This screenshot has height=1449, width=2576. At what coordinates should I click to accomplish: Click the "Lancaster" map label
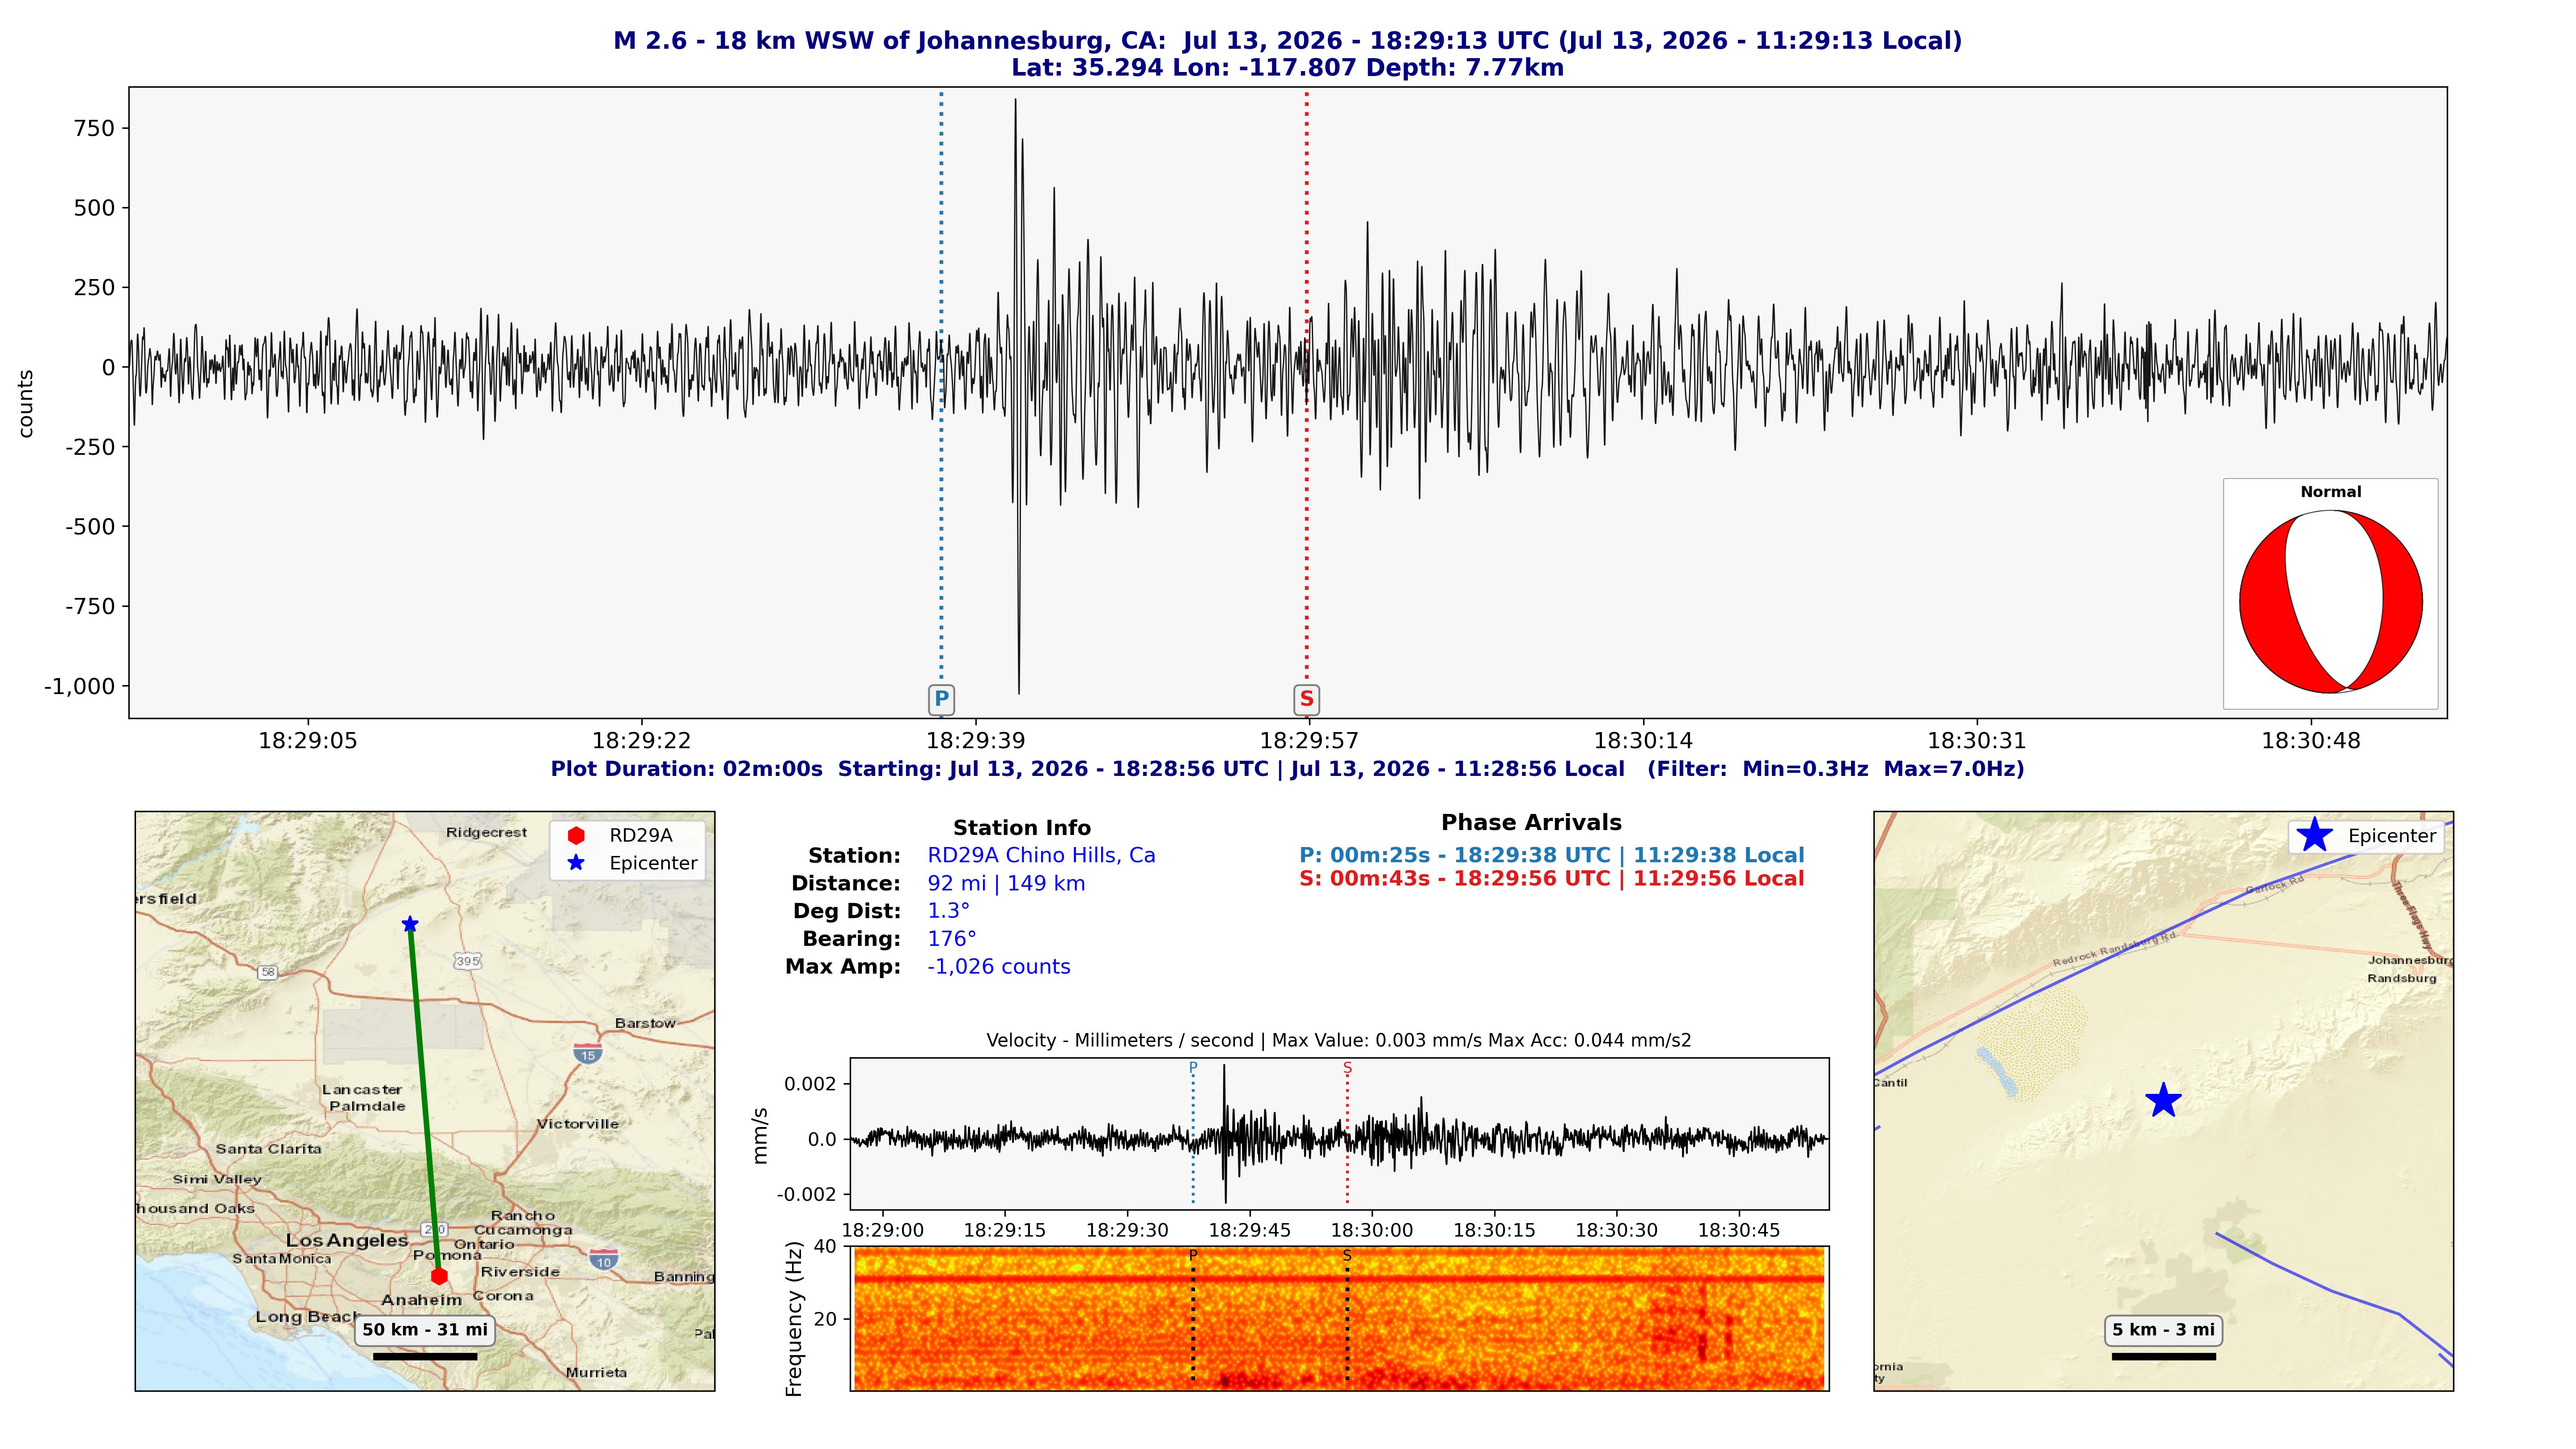[362, 1090]
